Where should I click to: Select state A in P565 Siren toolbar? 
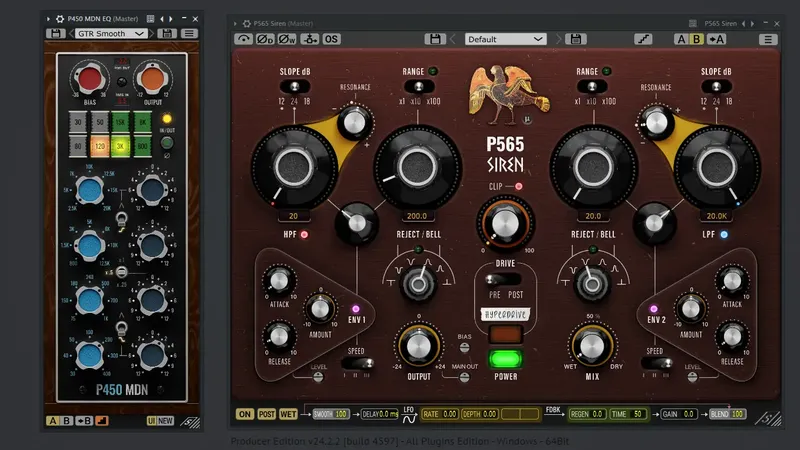681,39
